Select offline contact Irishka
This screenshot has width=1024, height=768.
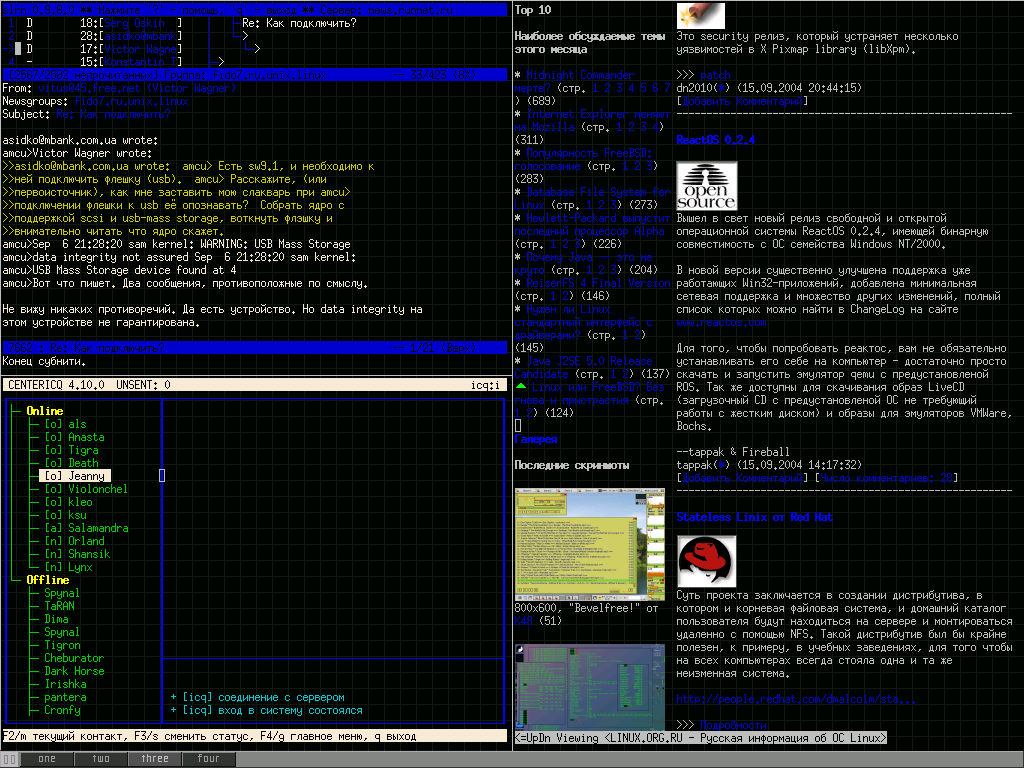point(65,684)
